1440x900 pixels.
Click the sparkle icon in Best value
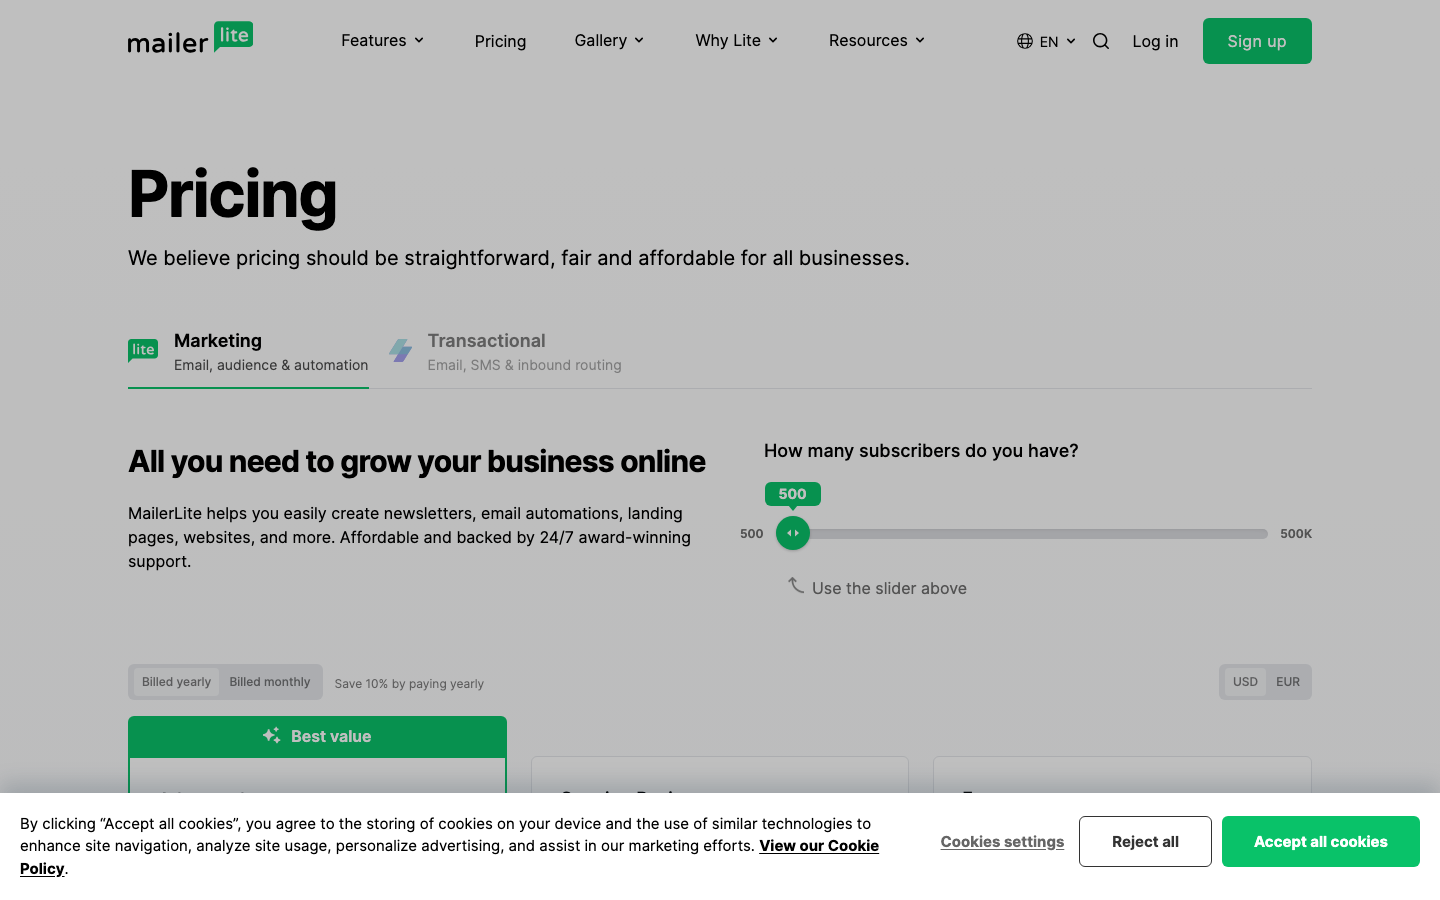pos(272,736)
